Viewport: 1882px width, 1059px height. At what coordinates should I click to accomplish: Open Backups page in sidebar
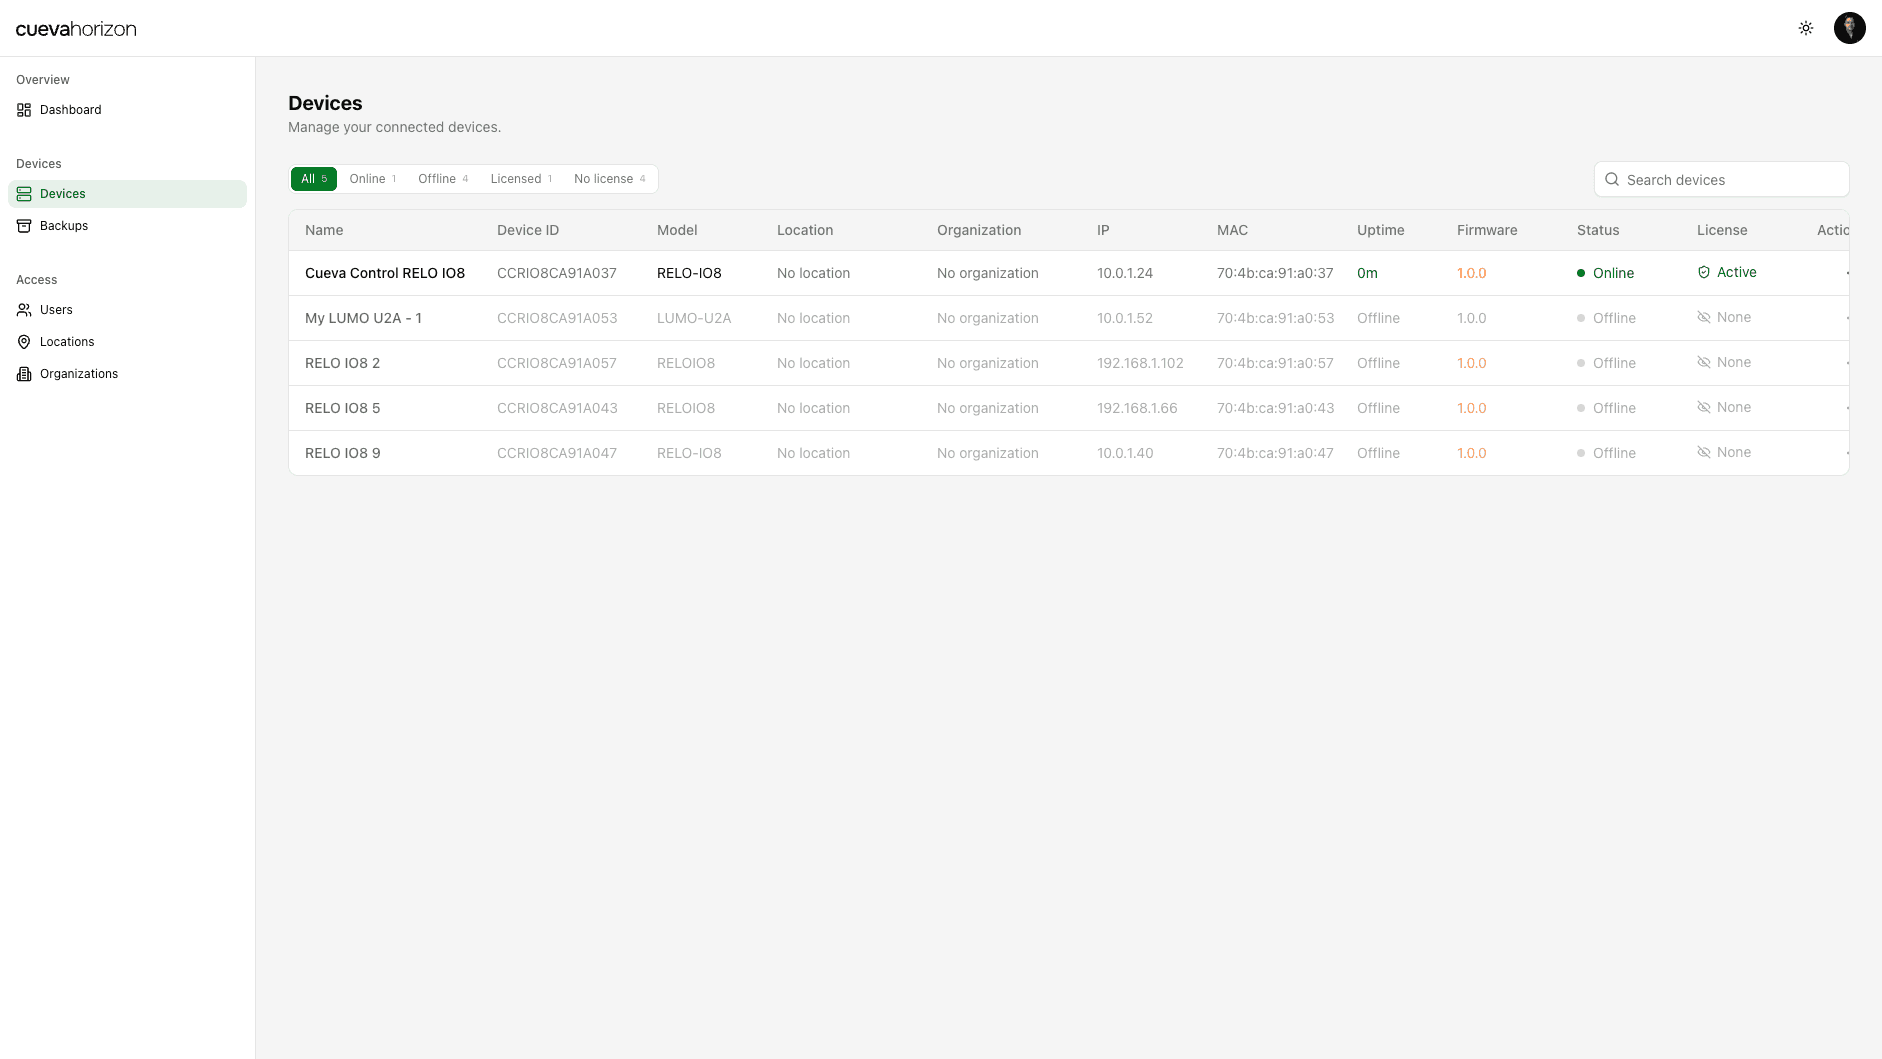click(127, 226)
